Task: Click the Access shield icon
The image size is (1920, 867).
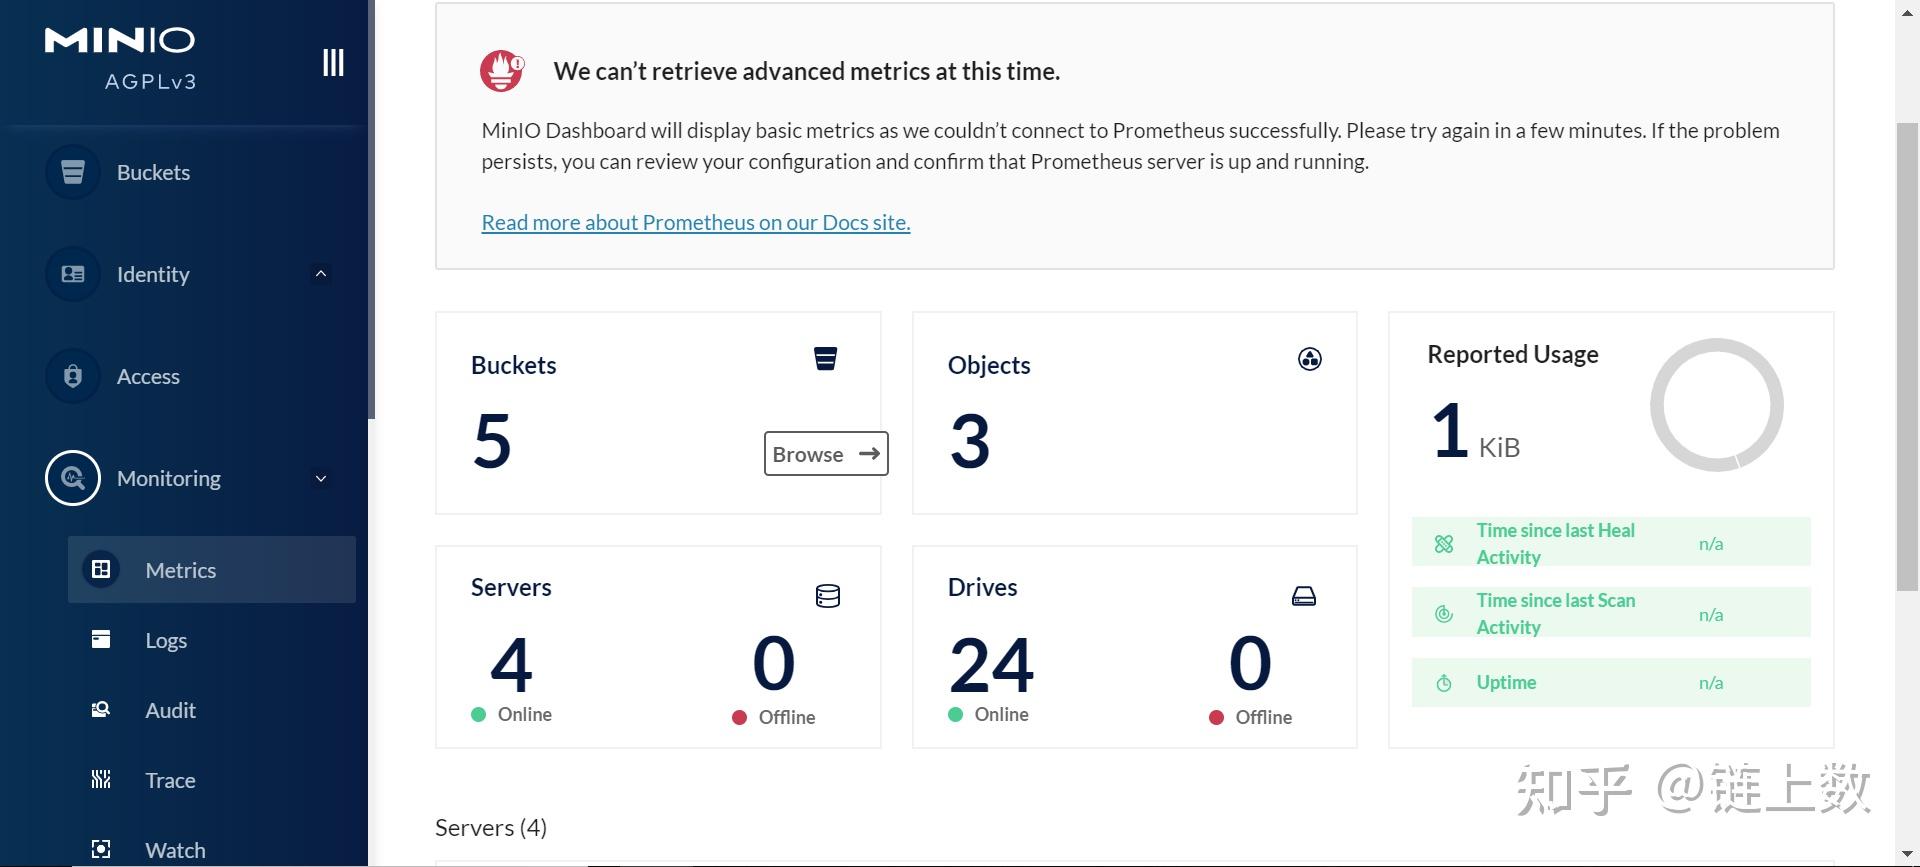Action: [x=73, y=376]
